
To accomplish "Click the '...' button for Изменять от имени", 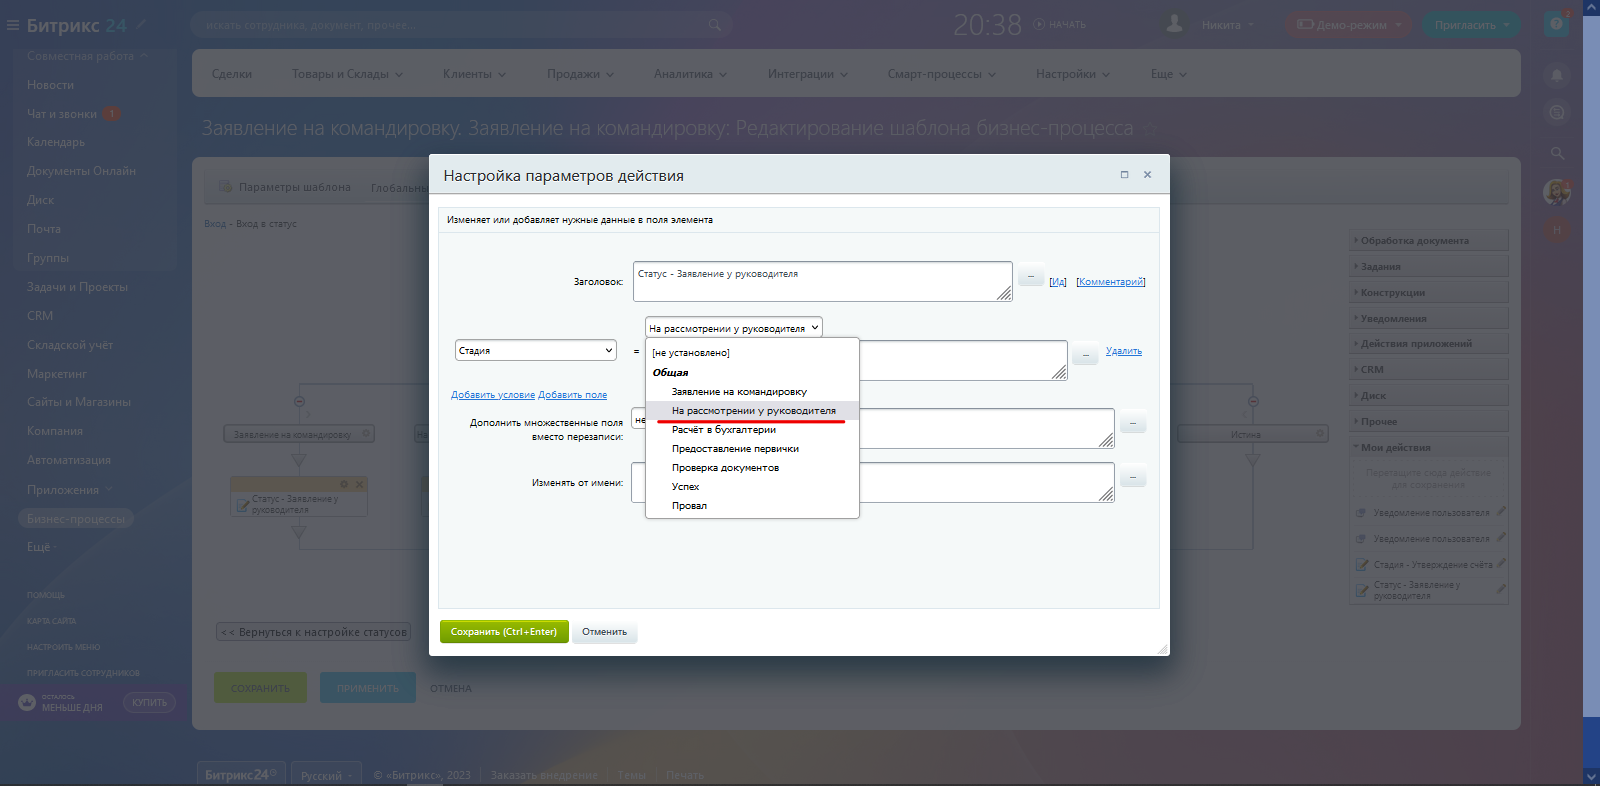I will tap(1132, 478).
